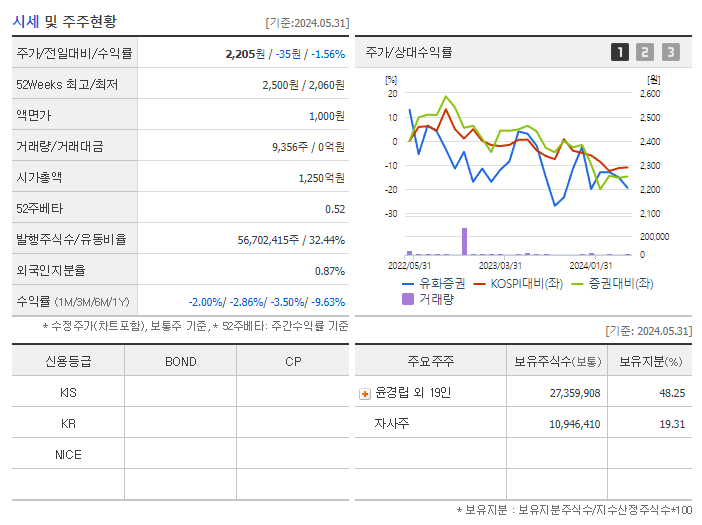This screenshot has width=702, height=525.
Task: Select KR rating row label
Action: [68, 424]
